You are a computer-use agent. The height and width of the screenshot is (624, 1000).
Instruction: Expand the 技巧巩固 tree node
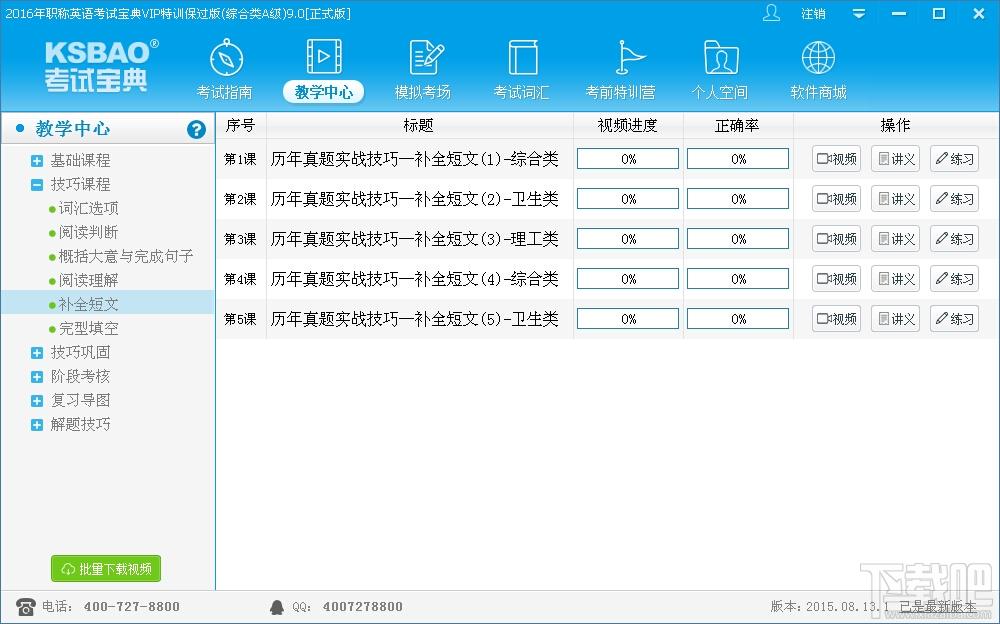[x=37, y=353]
